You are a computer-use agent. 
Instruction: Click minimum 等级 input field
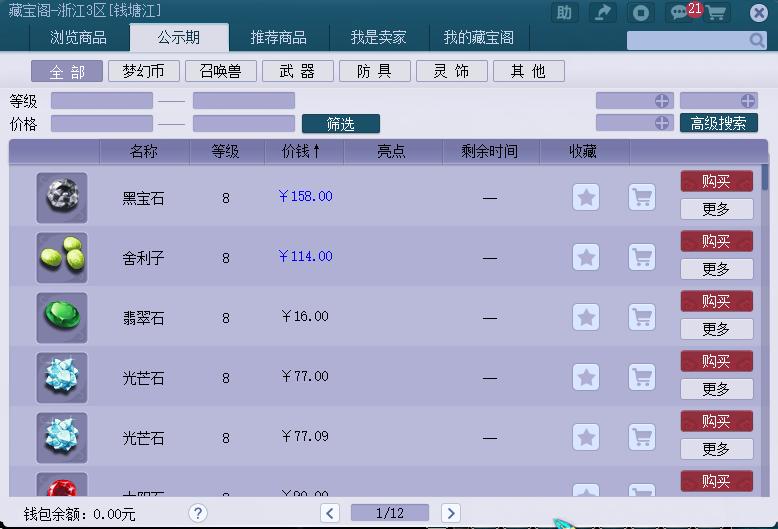click(102, 100)
